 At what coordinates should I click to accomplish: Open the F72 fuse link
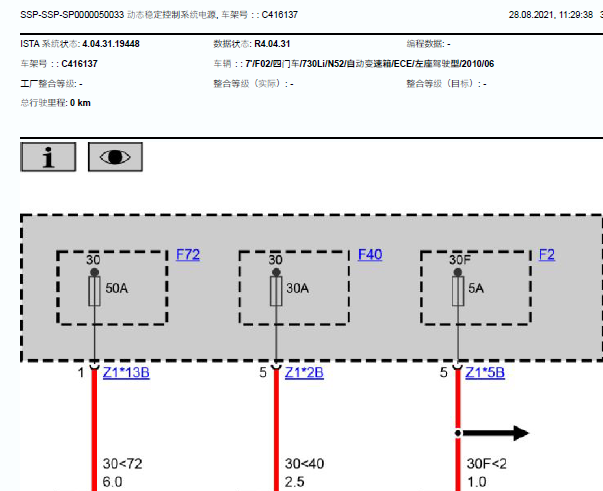[188, 255]
